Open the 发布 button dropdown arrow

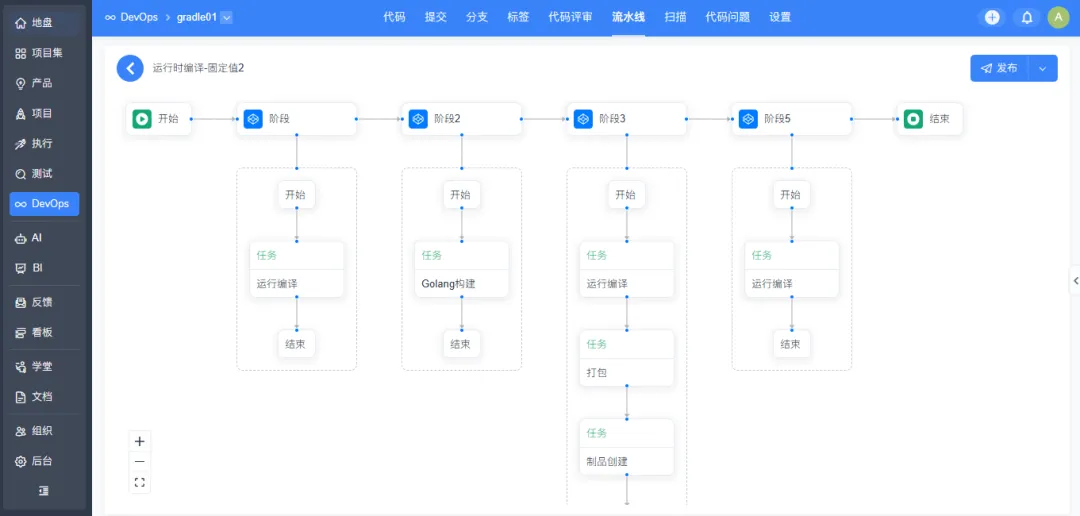(x=1043, y=68)
